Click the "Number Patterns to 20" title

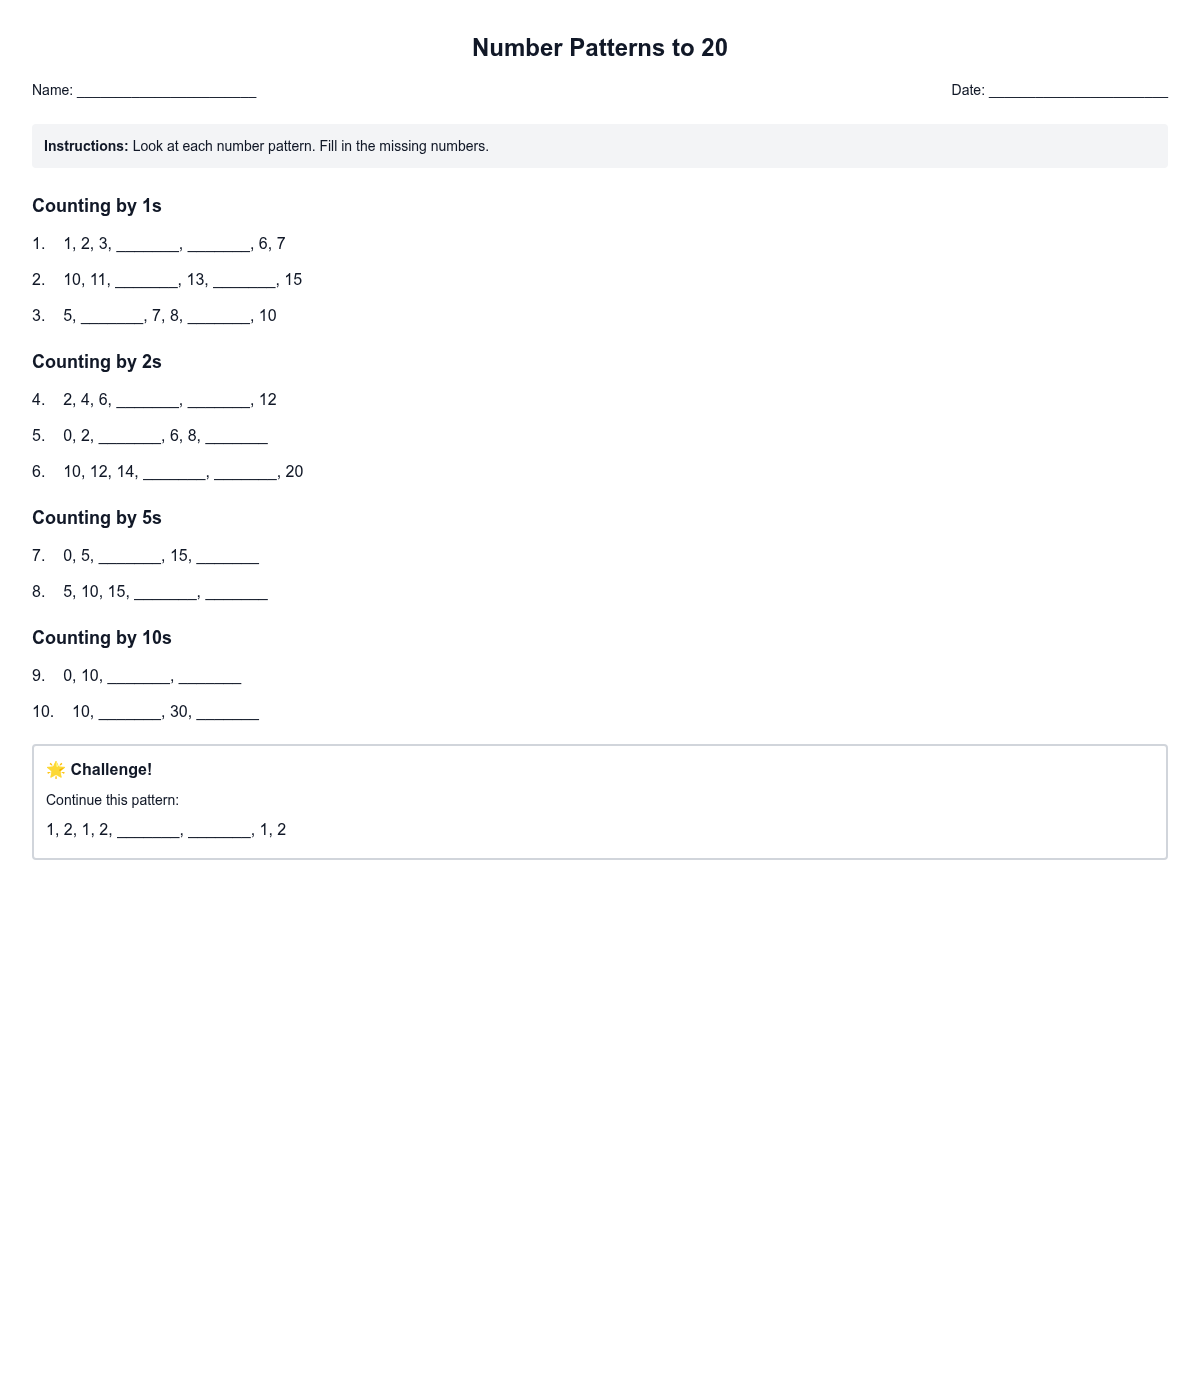click(x=600, y=48)
